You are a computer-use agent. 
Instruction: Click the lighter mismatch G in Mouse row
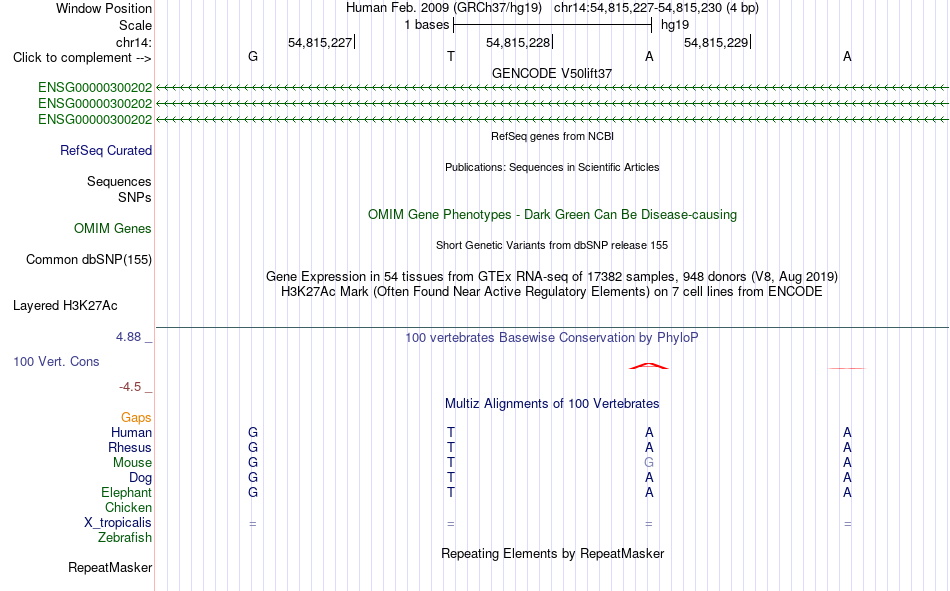tap(649, 462)
